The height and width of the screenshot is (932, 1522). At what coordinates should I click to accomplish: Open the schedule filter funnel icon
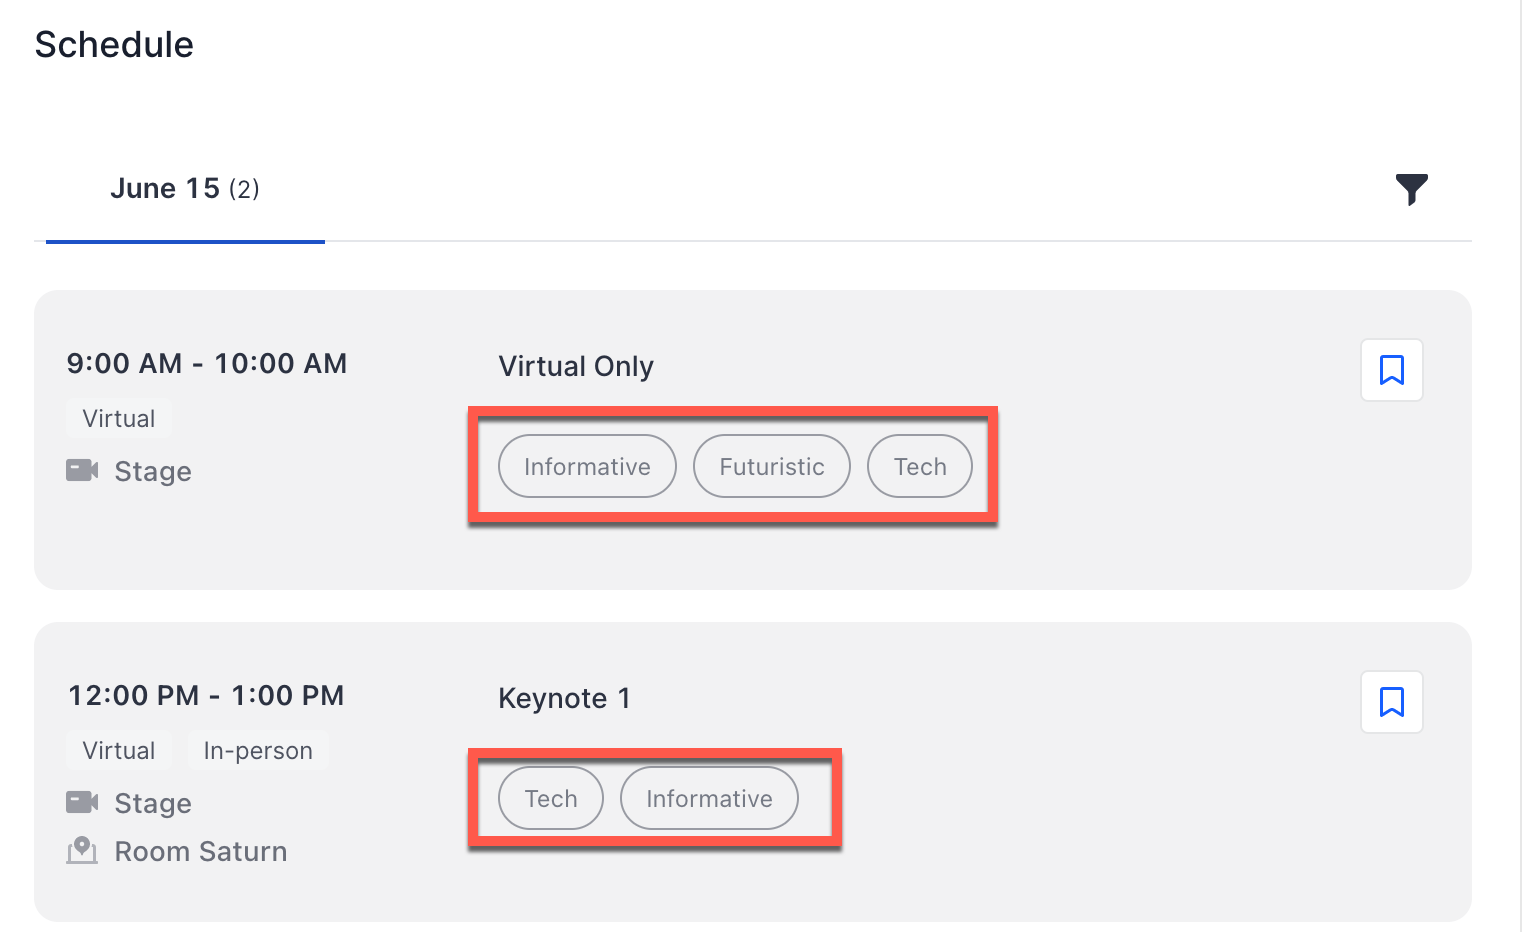click(x=1411, y=189)
